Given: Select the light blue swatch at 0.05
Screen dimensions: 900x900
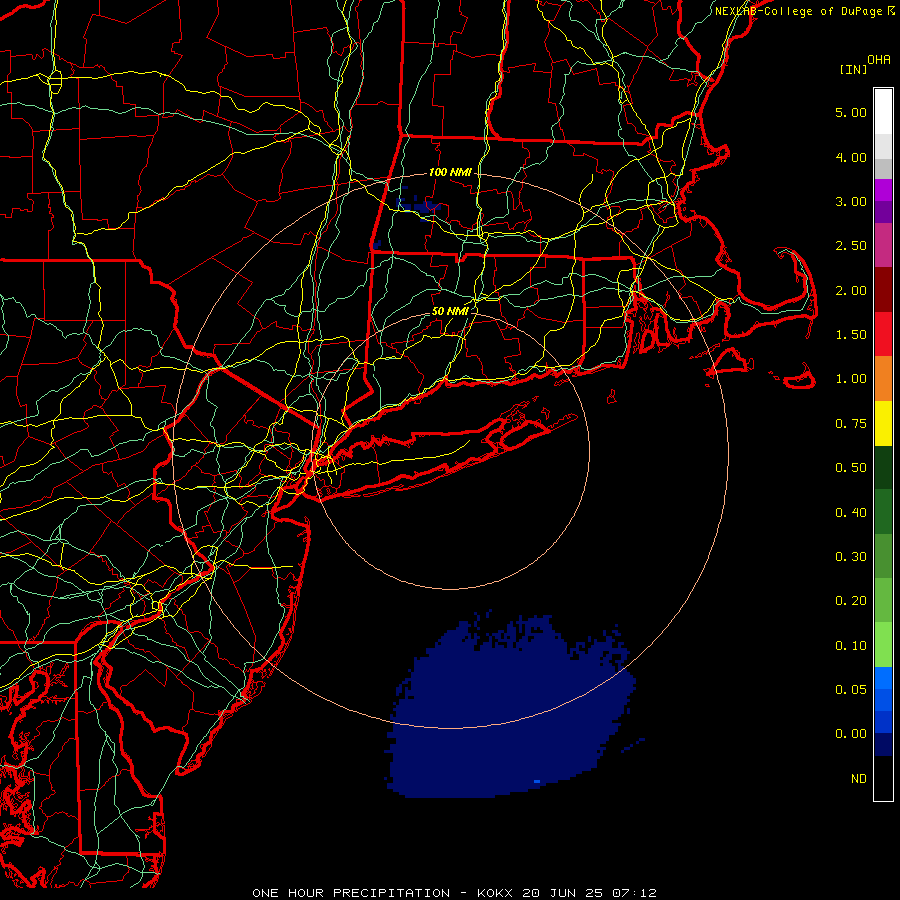Looking at the screenshot, I should tap(883, 678).
